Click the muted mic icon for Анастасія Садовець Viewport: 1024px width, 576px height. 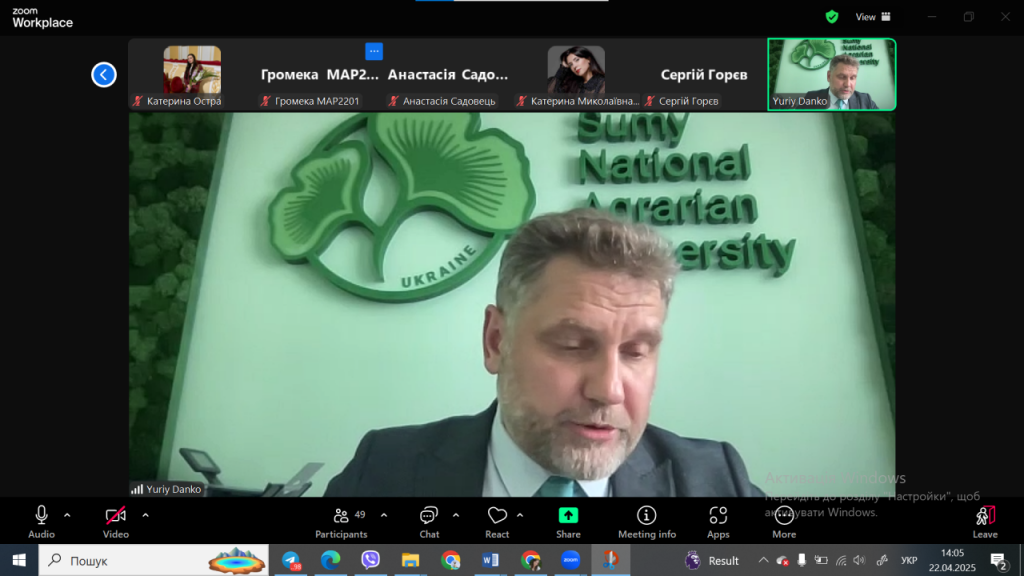(394, 101)
